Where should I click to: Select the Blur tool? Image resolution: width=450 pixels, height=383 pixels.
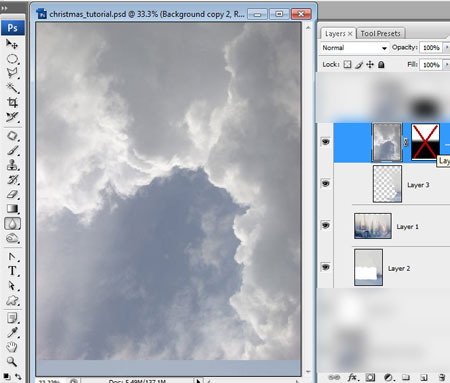pos(12,224)
